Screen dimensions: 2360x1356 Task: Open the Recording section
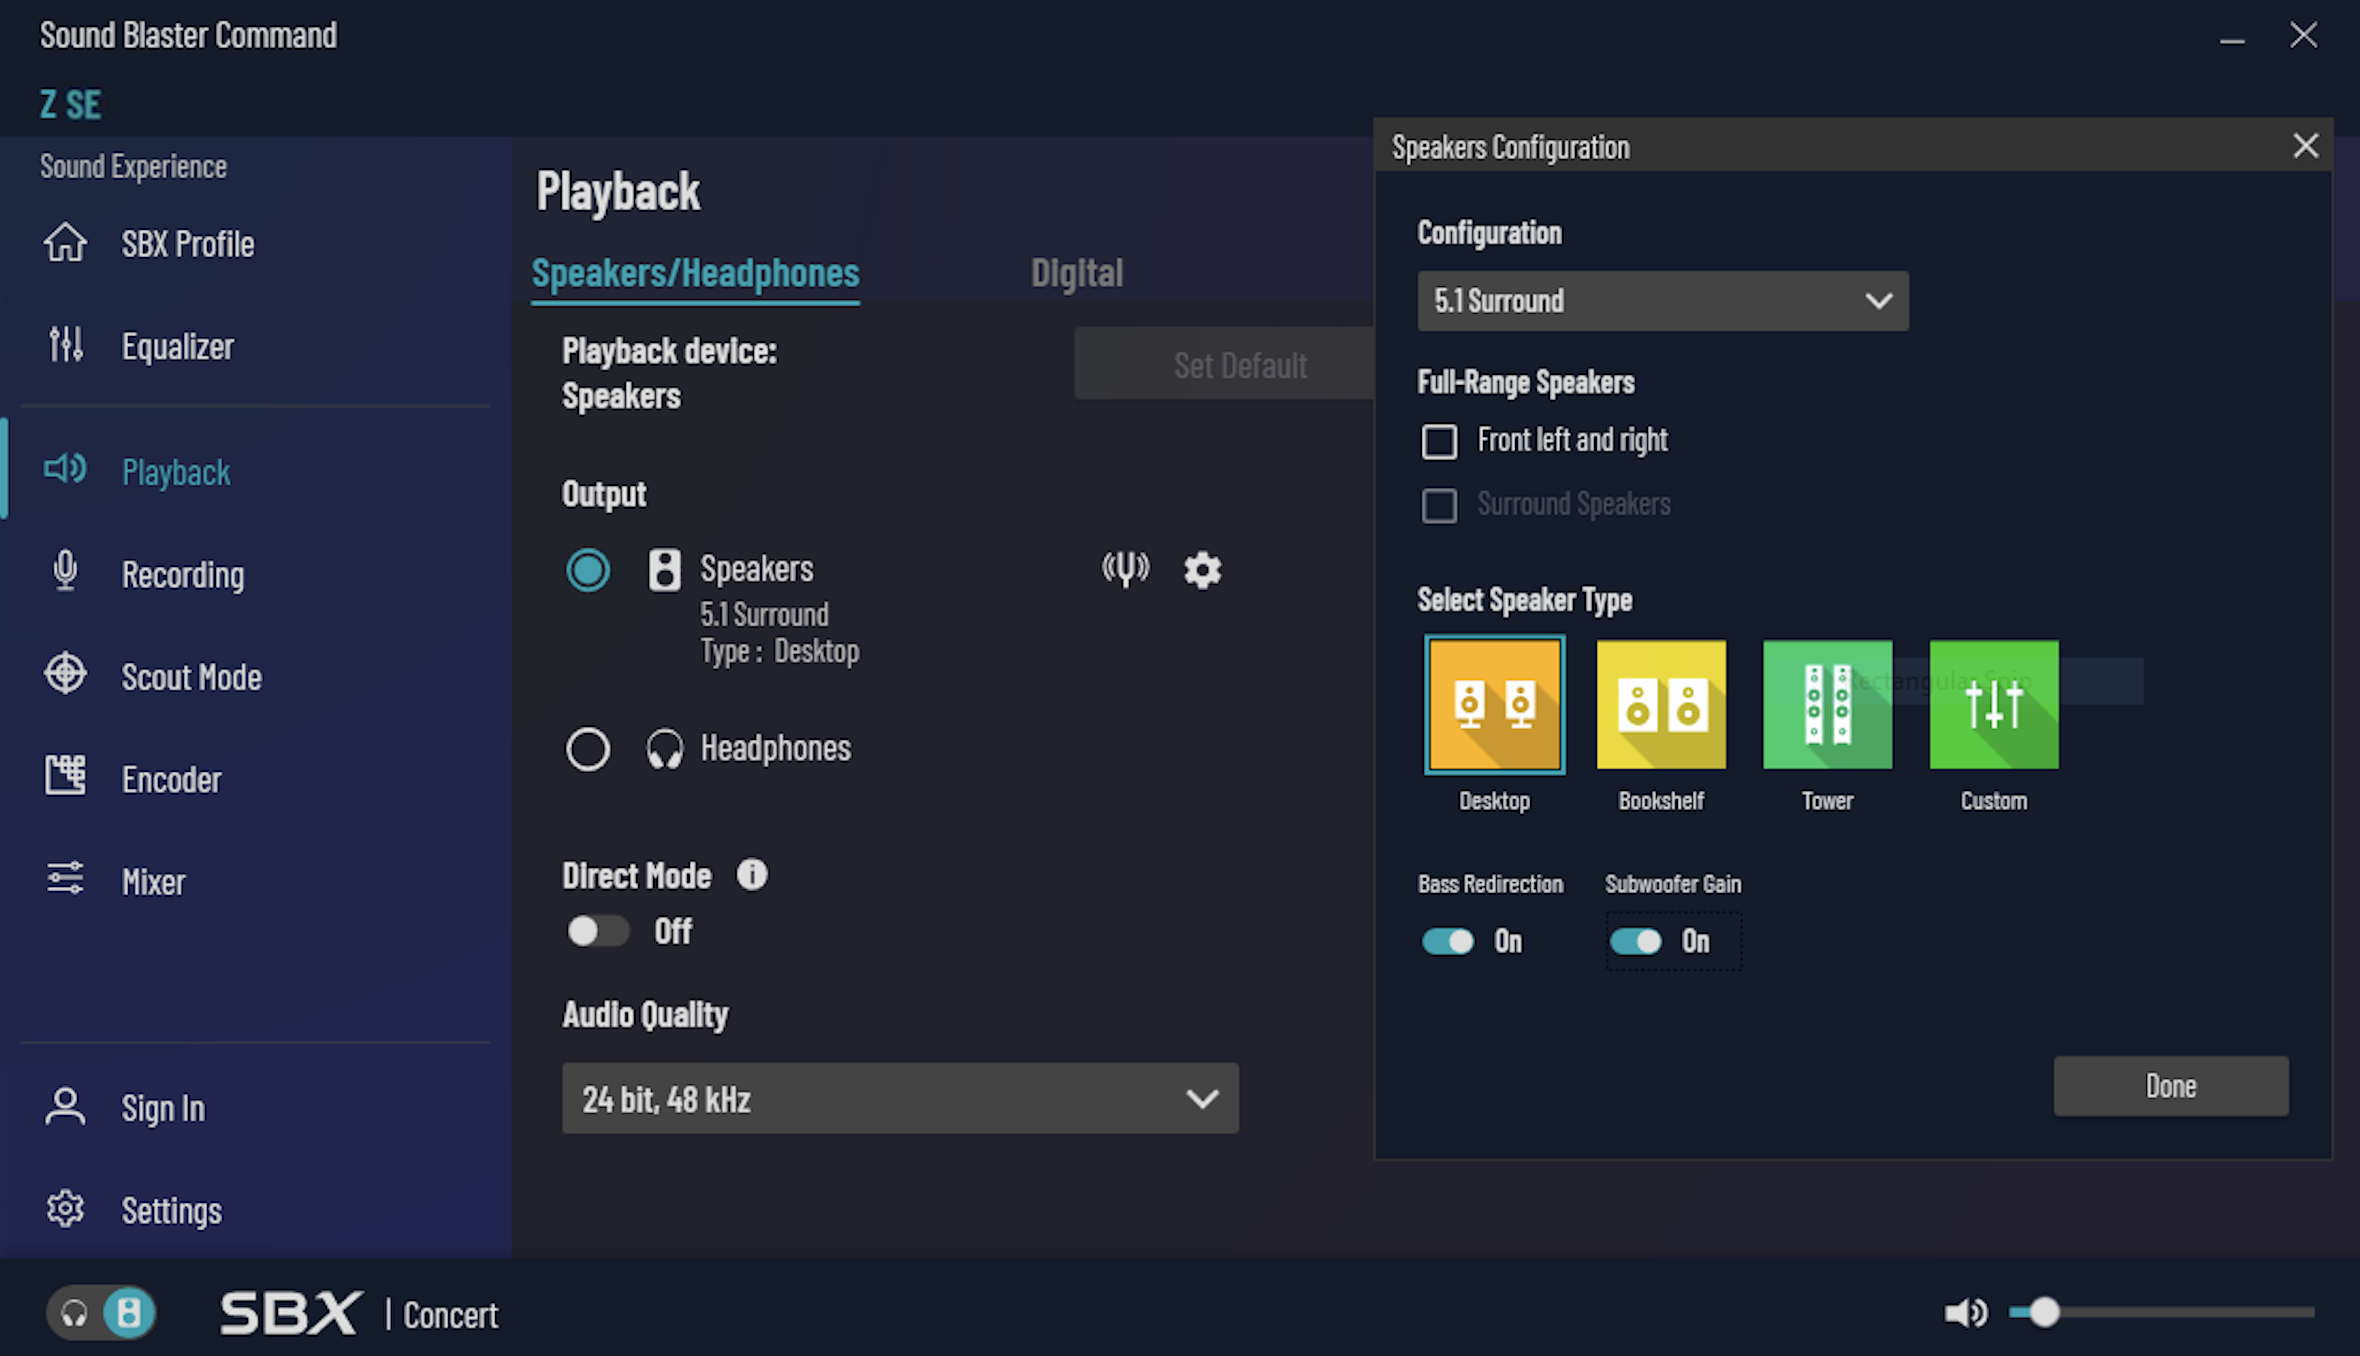(x=183, y=575)
